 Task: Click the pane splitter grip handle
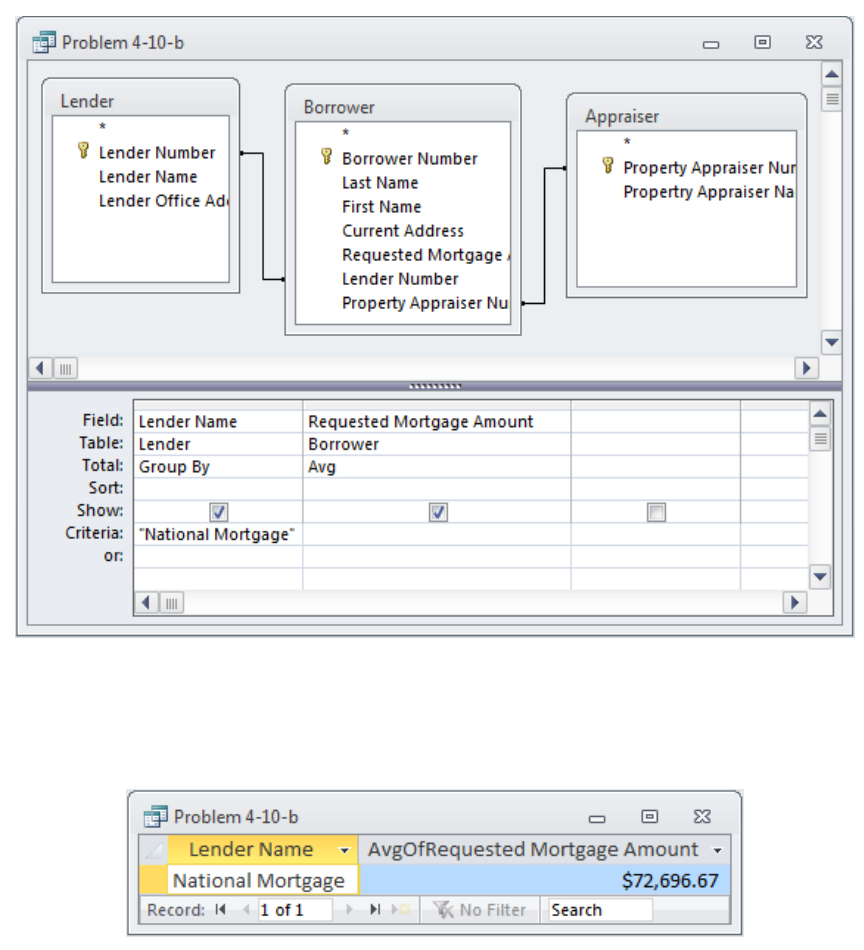tap(435, 386)
